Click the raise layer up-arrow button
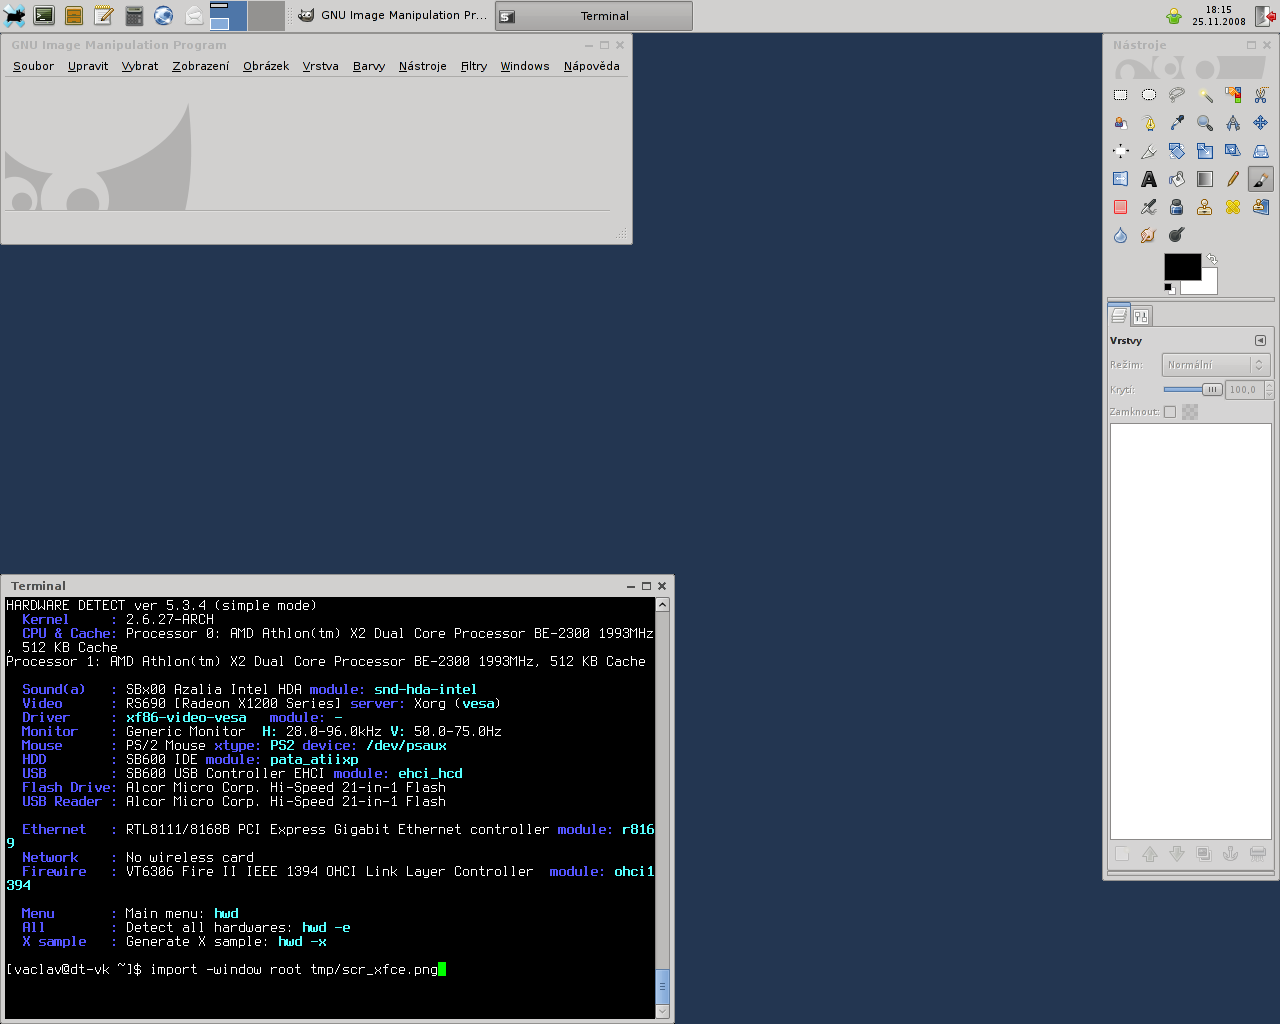This screenshot has height=1024, width=1280. click(x=1150, y=854)
